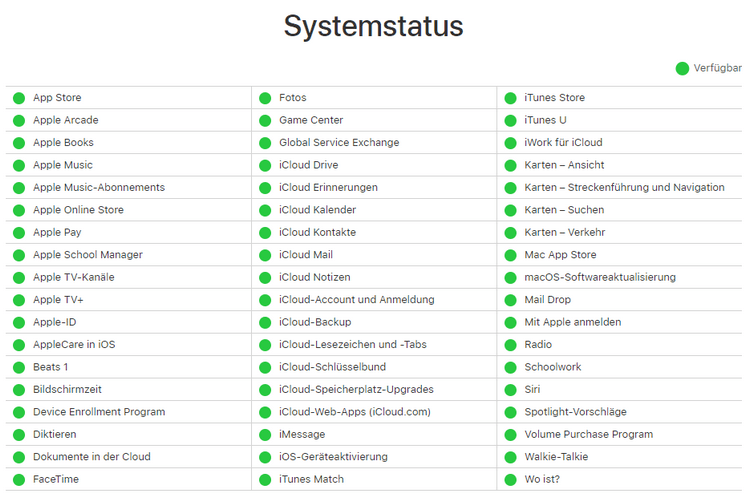The height and width of the screenshot is (498, 750).
Task: Click the iCloud Kalender label
Action: click(318, 210)
